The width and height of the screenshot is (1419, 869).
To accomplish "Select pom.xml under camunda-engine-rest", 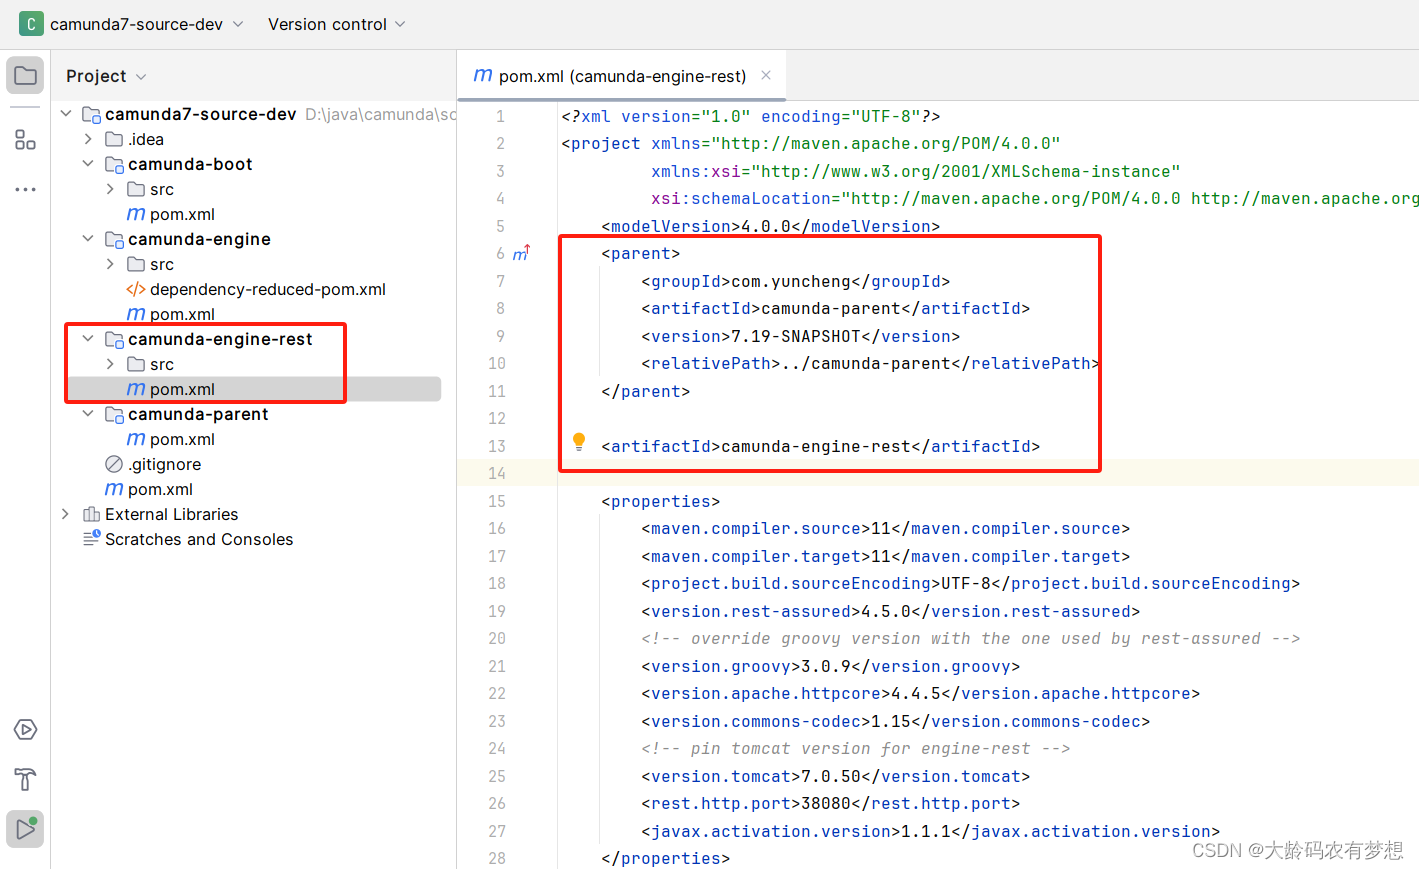I will [x=182, y=389].
